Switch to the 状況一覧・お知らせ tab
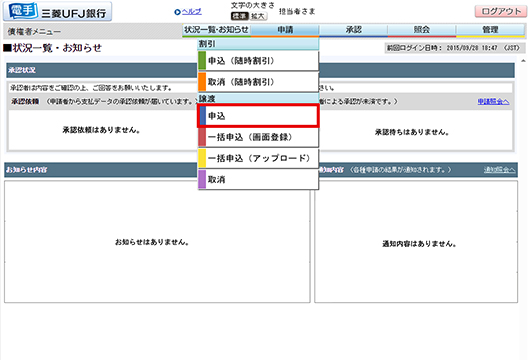The width and height of the screenshot is (530, 360). [216, 30]
